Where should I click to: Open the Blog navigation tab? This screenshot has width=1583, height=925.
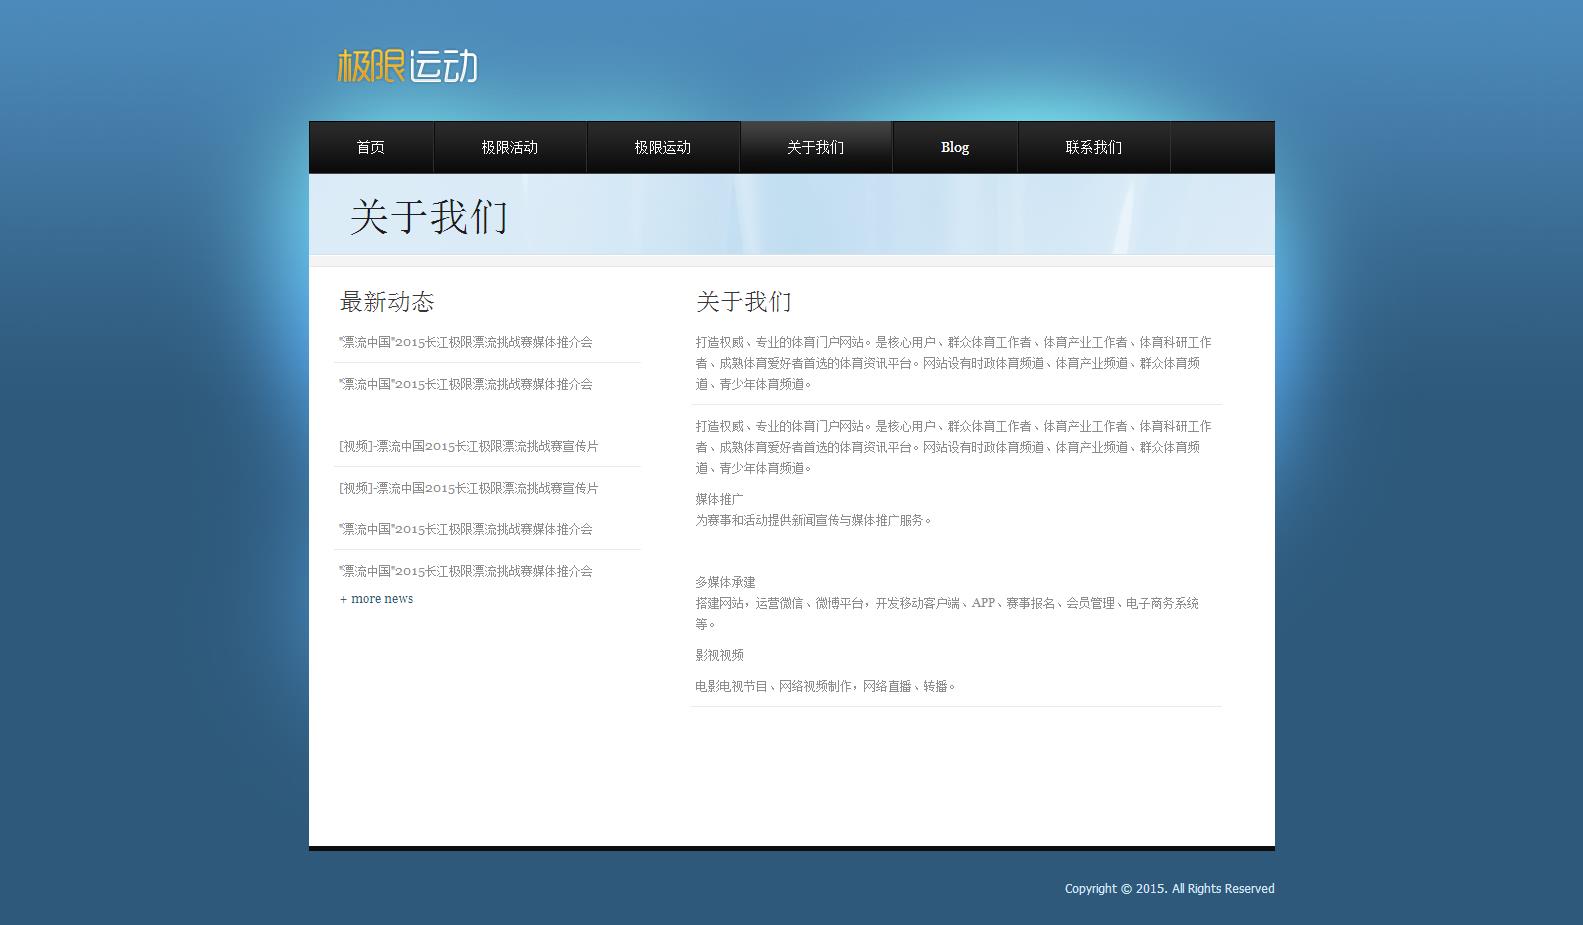955,147
